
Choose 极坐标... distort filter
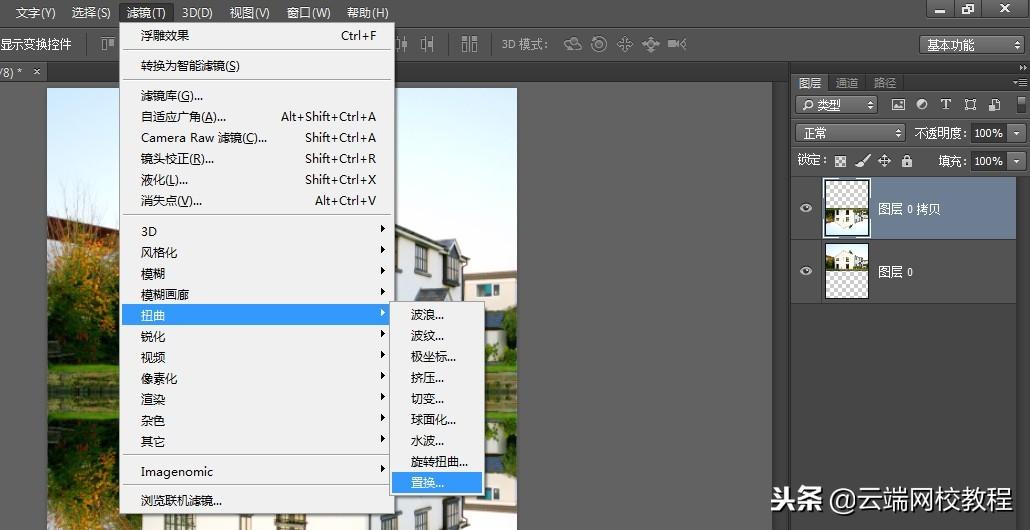tap(437, 357)
